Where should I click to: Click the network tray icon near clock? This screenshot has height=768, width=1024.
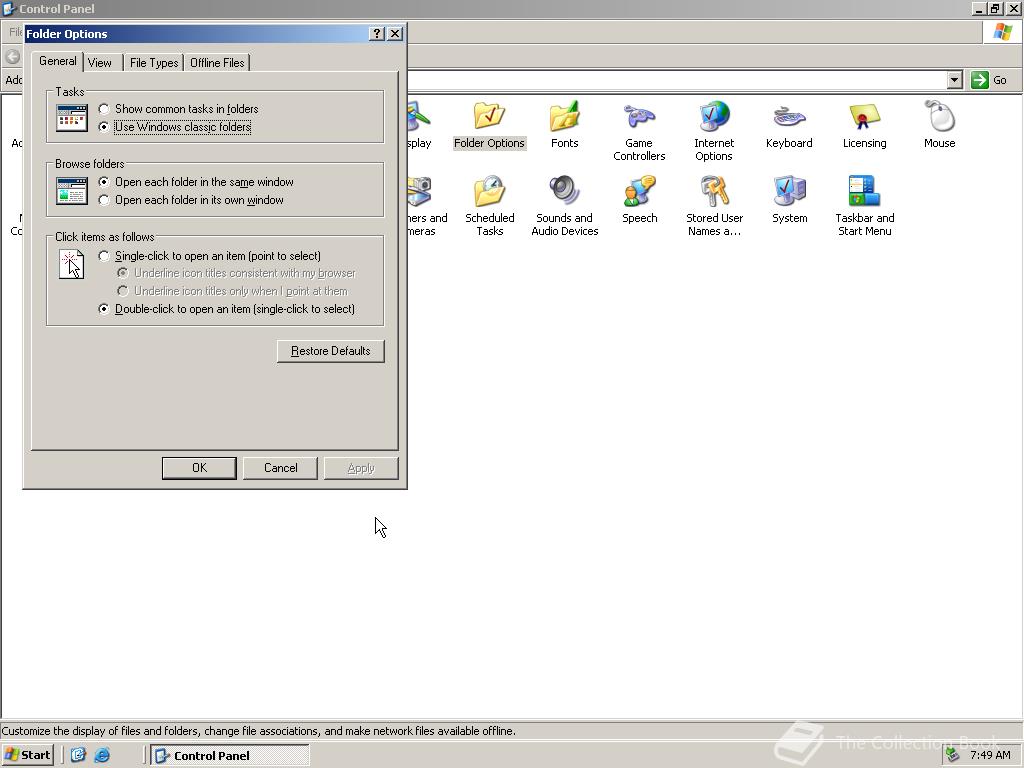953,755
